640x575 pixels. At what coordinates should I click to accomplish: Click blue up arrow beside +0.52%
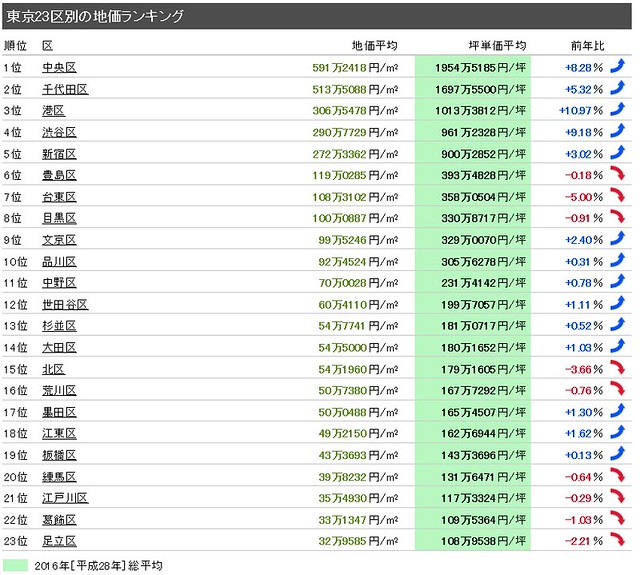click(x=618, y=324)
